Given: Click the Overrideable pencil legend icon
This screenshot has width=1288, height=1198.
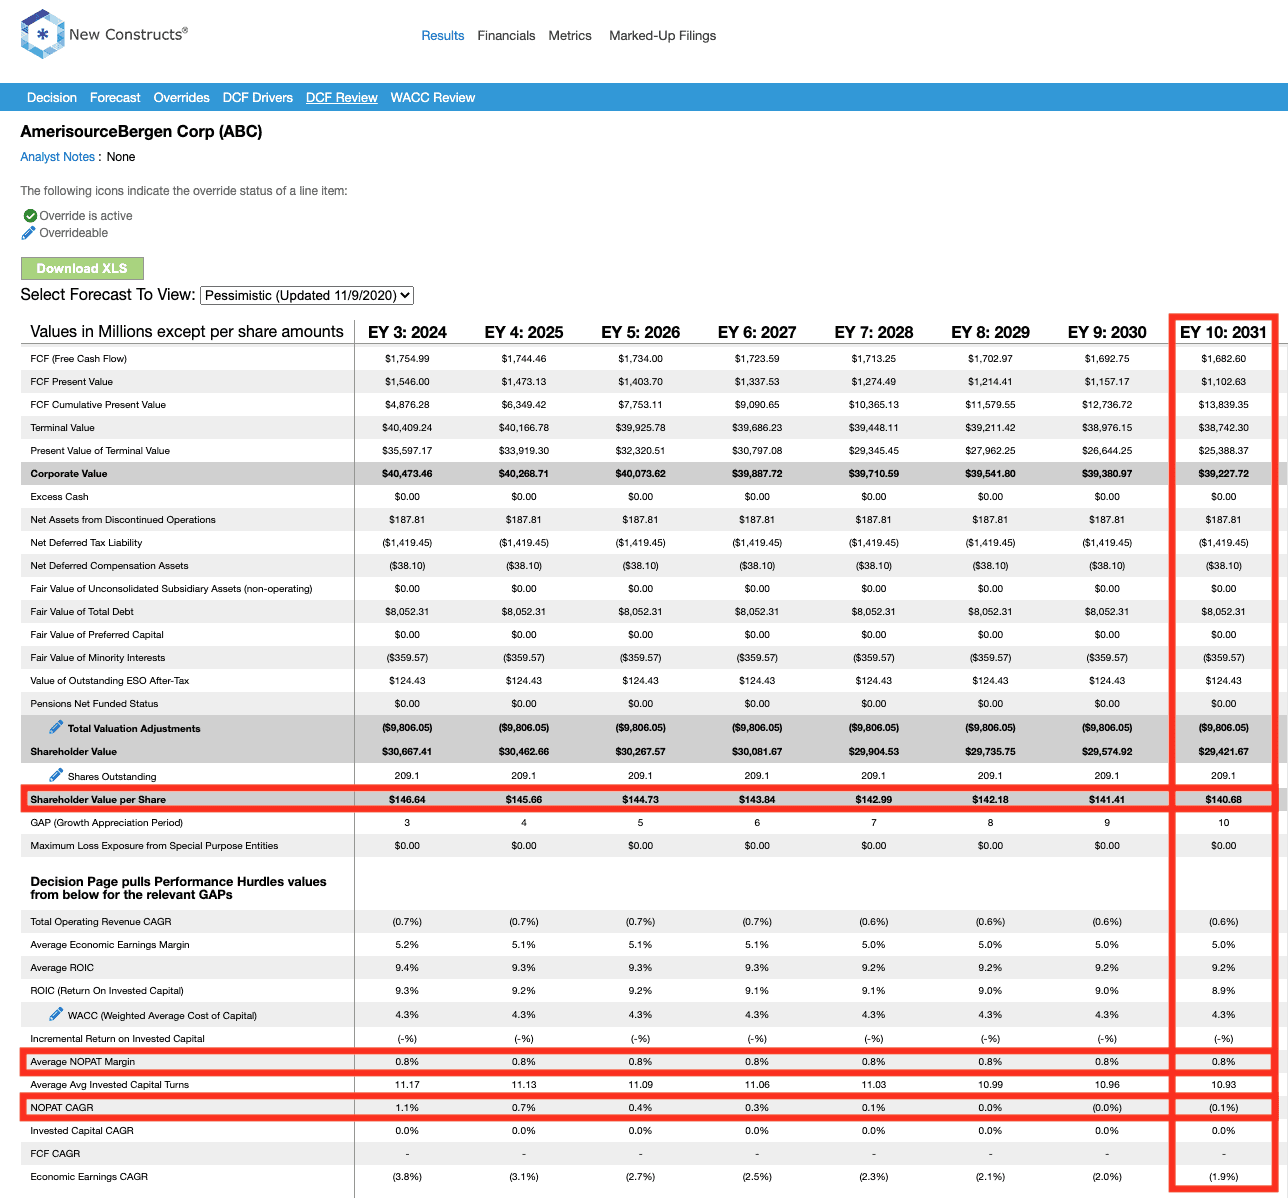Looking at the screenshot, I should click(x=29, y=233).
